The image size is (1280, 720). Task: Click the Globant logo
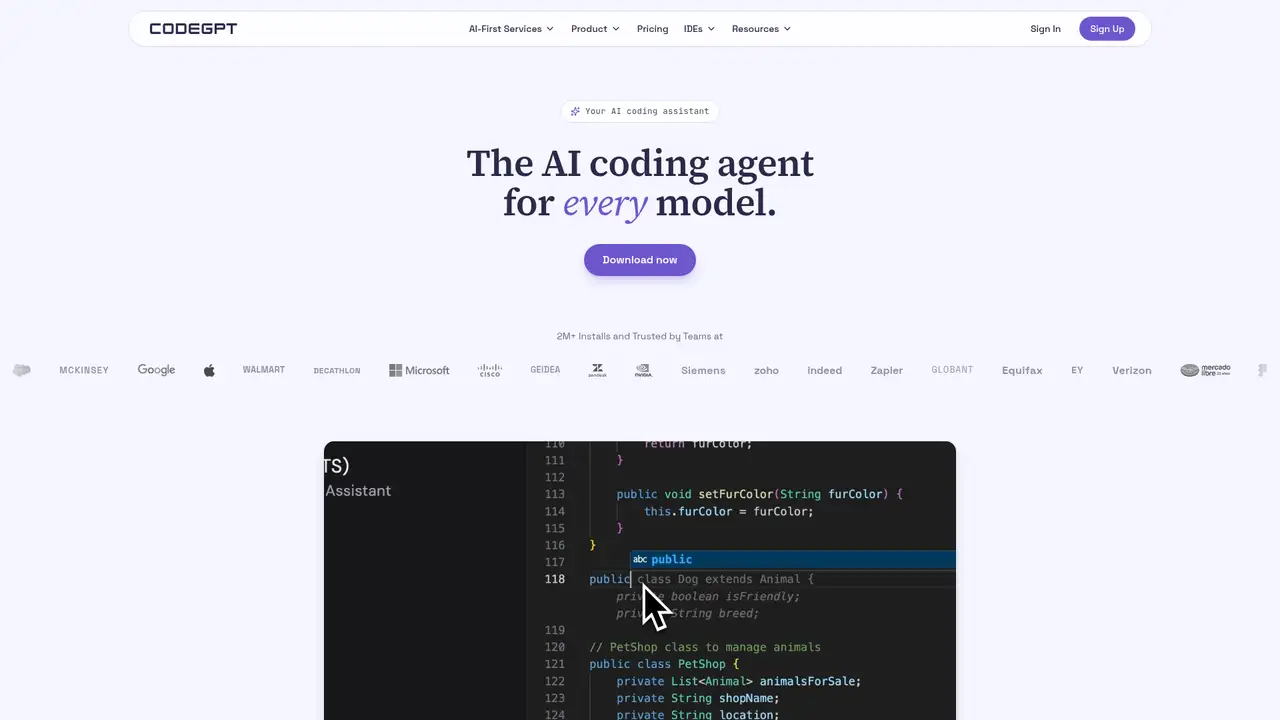(x=952, y=370)
